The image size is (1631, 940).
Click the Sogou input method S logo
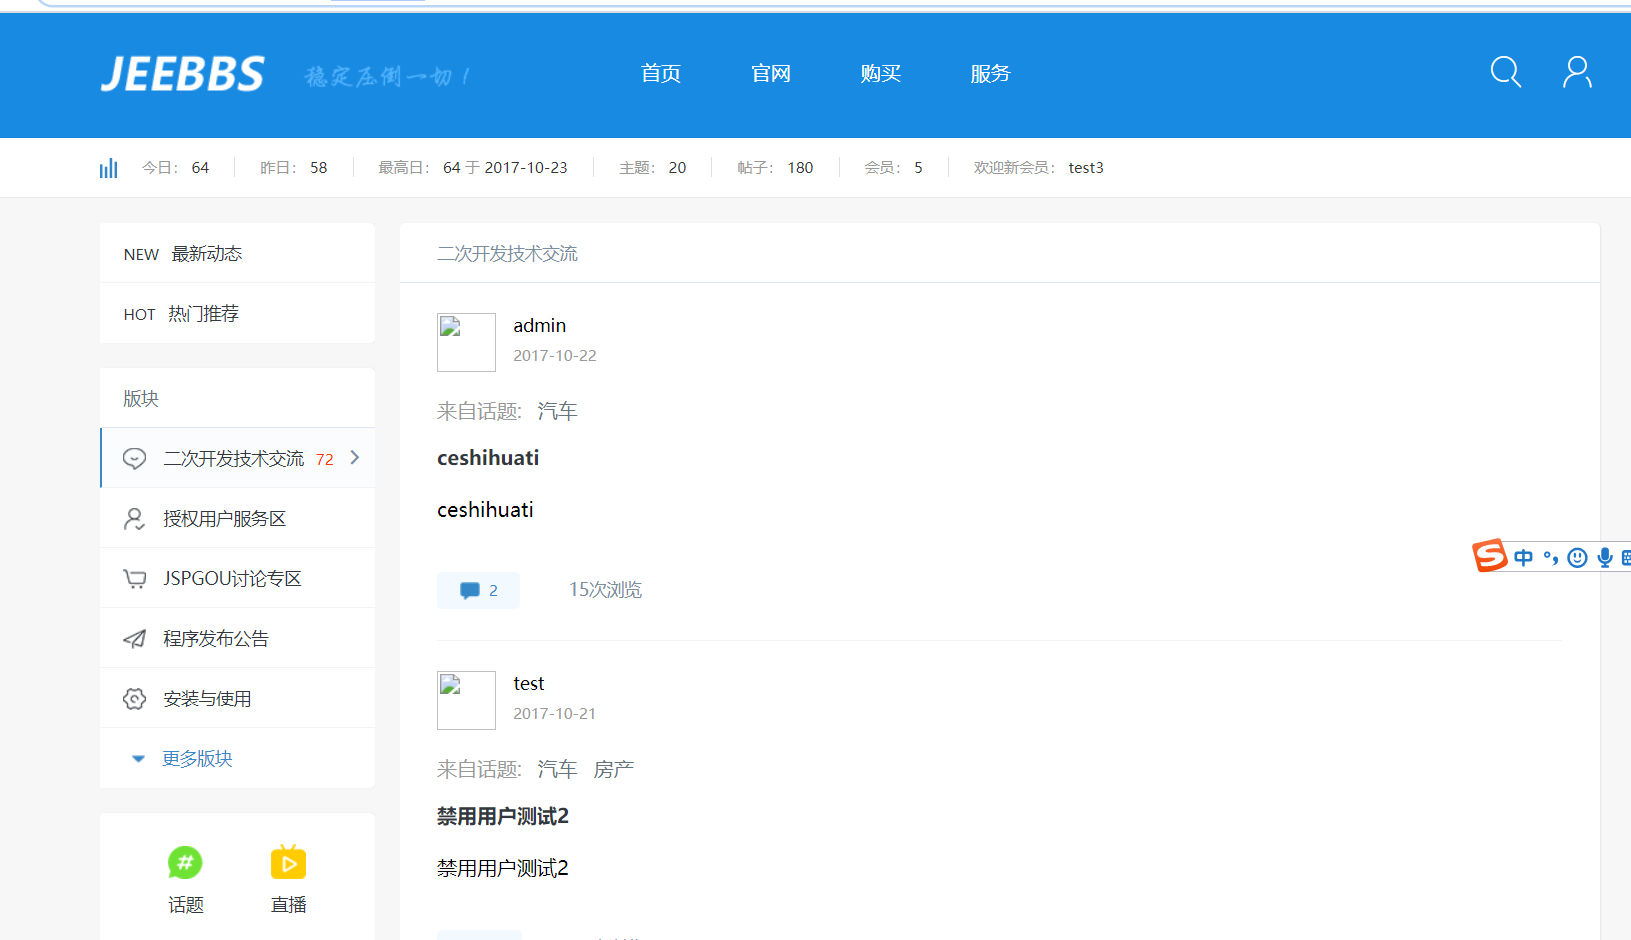pyautogui.click(x=1490, y=556)
